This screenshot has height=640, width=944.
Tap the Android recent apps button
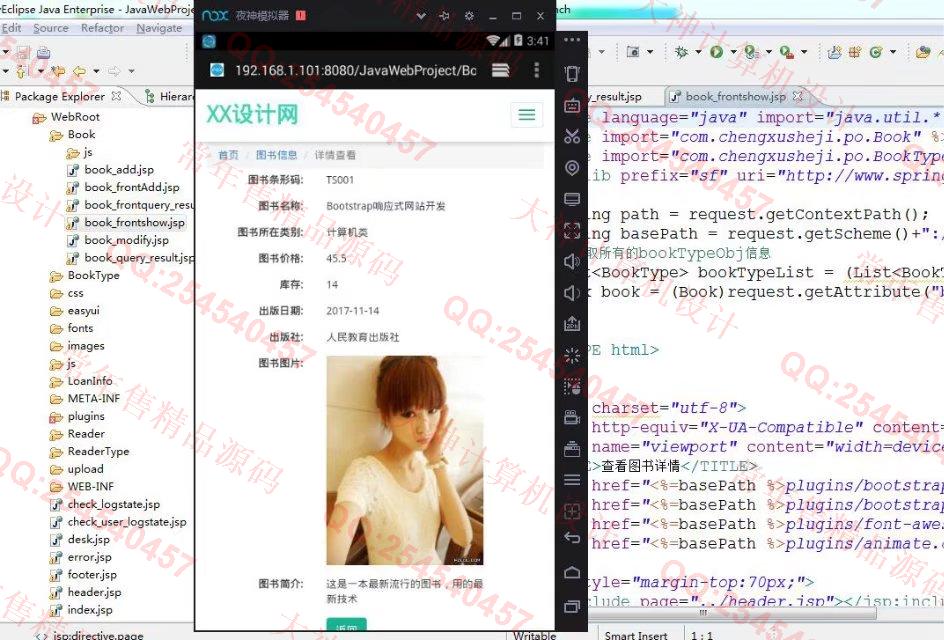(572, 606)
